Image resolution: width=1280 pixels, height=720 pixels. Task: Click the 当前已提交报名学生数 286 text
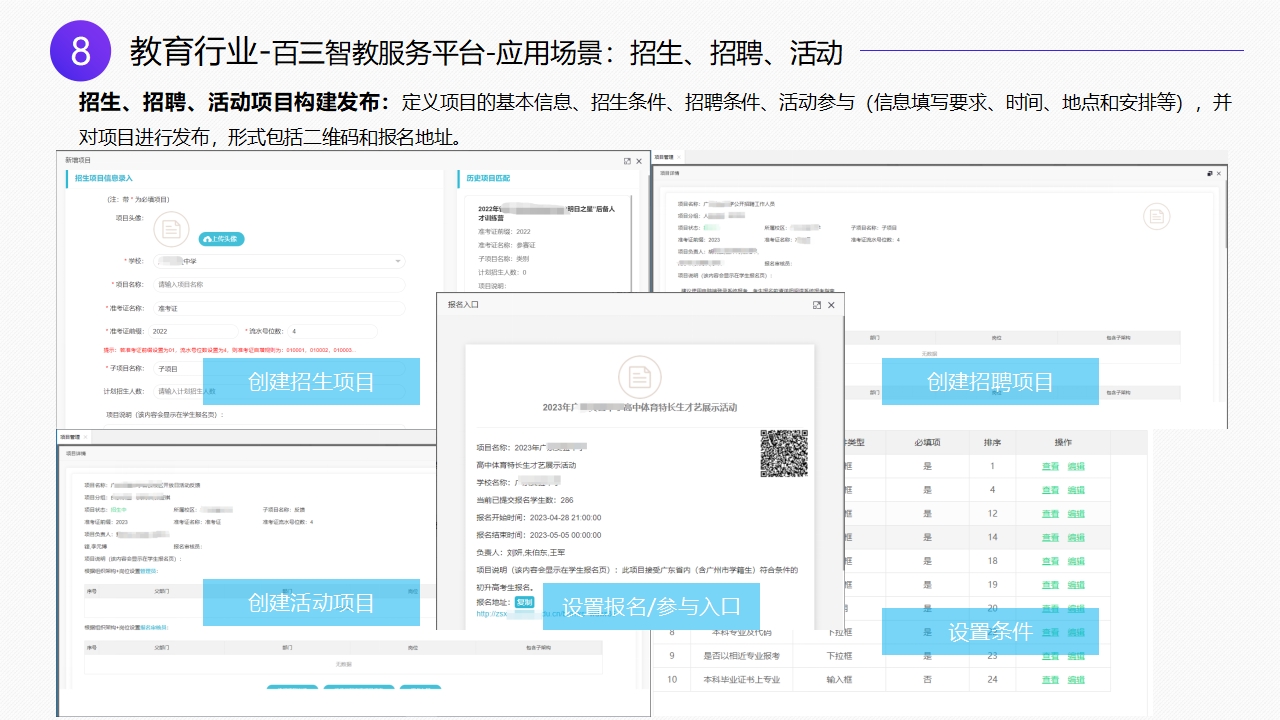pos(525,500)
